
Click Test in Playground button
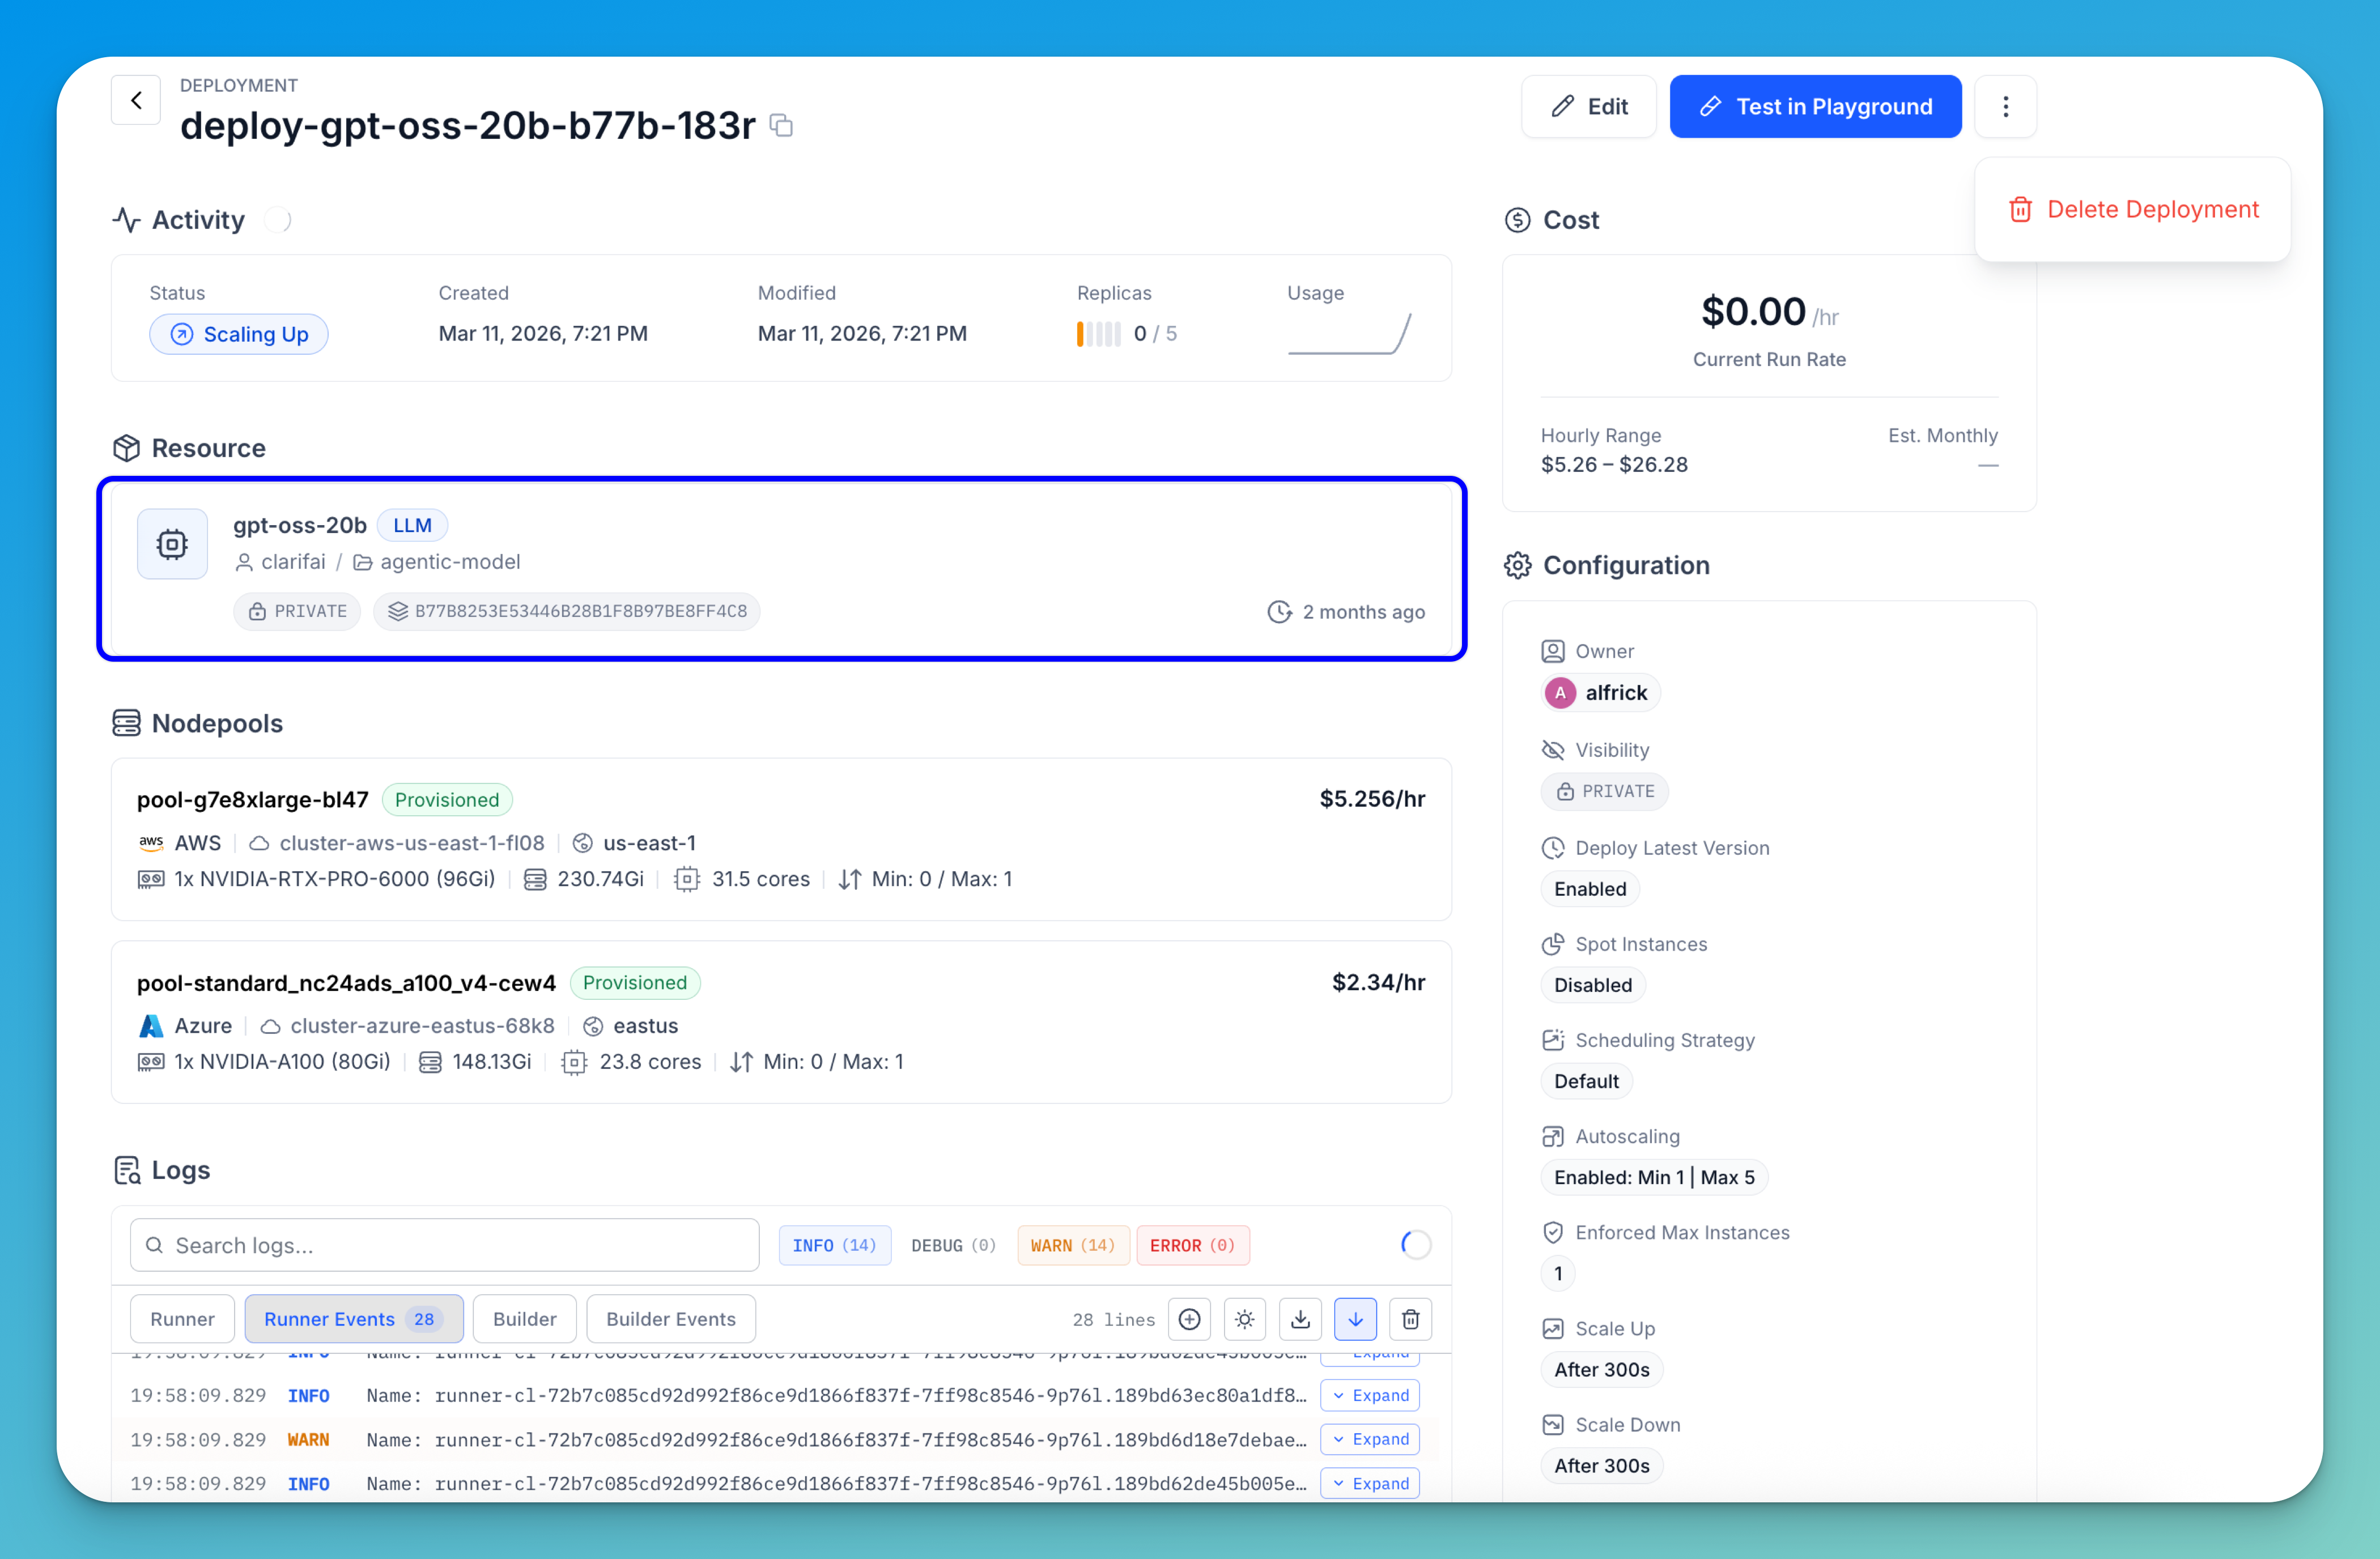point(1814,107)
